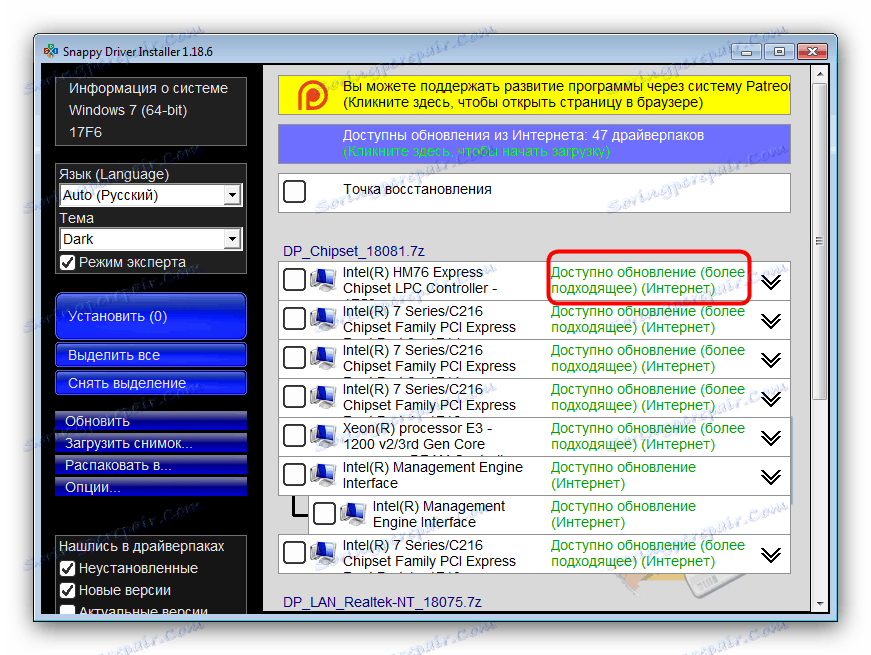Click device icon on indented Management Engine entry
871x655 pixels.
(x=351, y=513)
